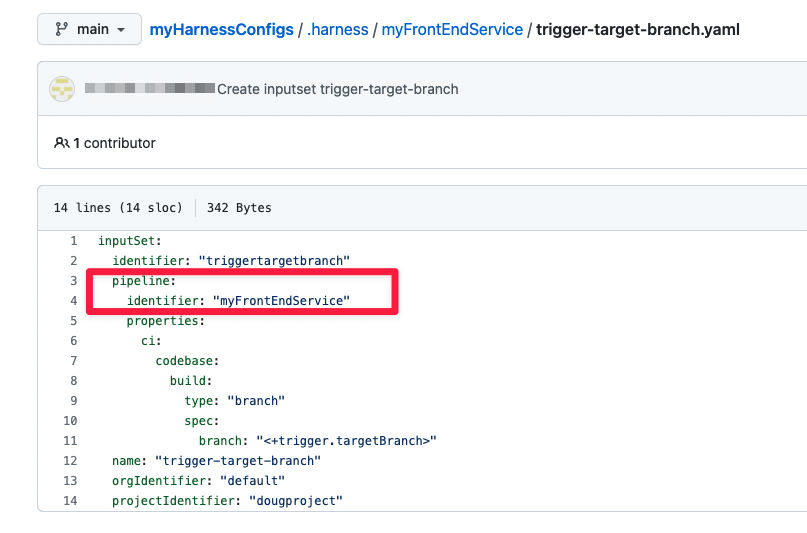
Task: Click the "<+trigger.targetBranch>" value in the code
Action: coord(346,441)
